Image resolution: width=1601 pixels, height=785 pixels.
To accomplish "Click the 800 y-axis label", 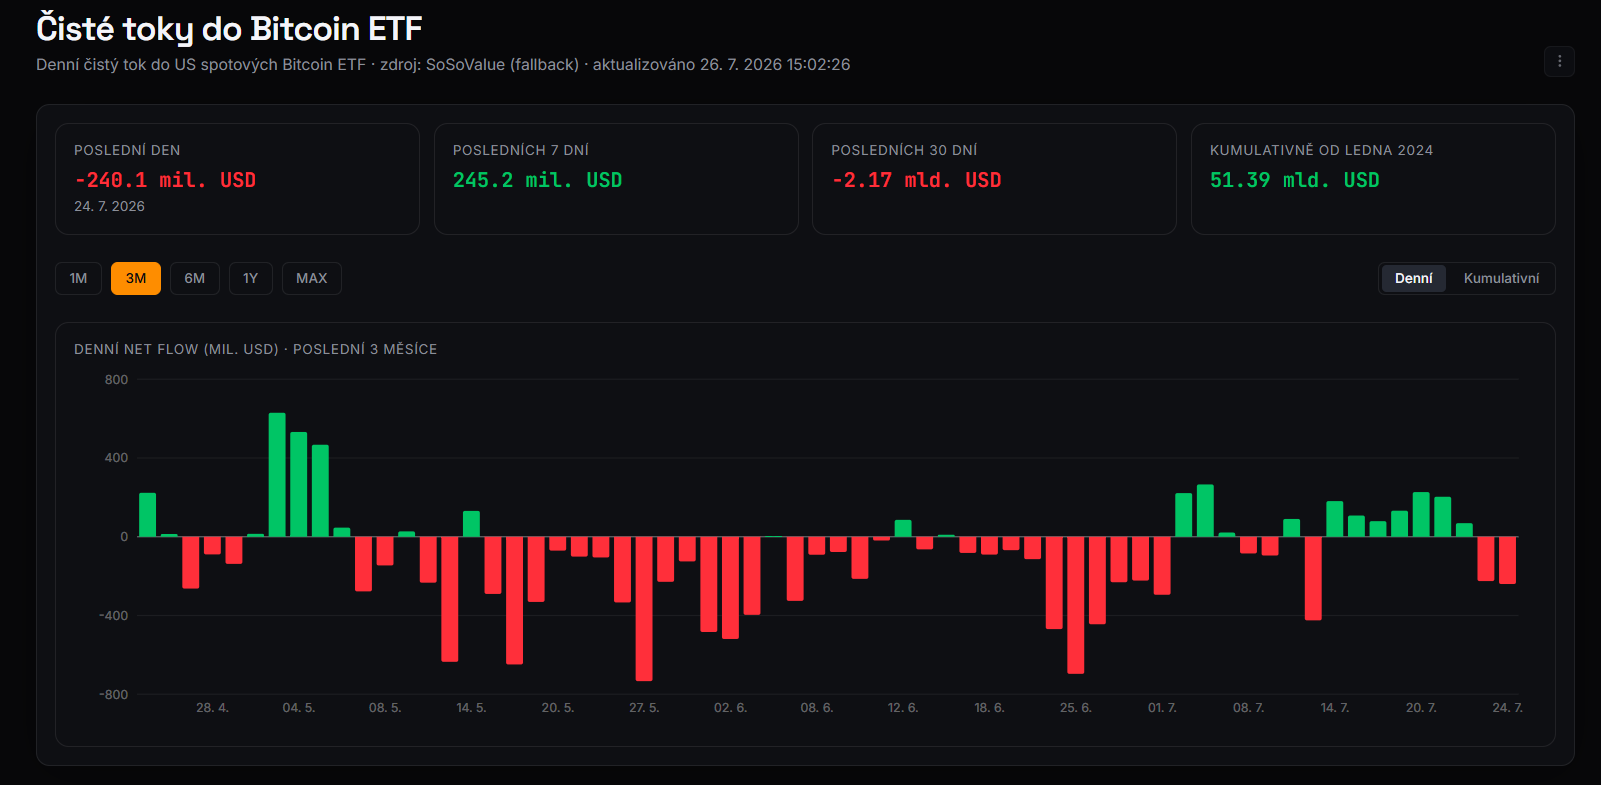I will click(x=116, y=380).
